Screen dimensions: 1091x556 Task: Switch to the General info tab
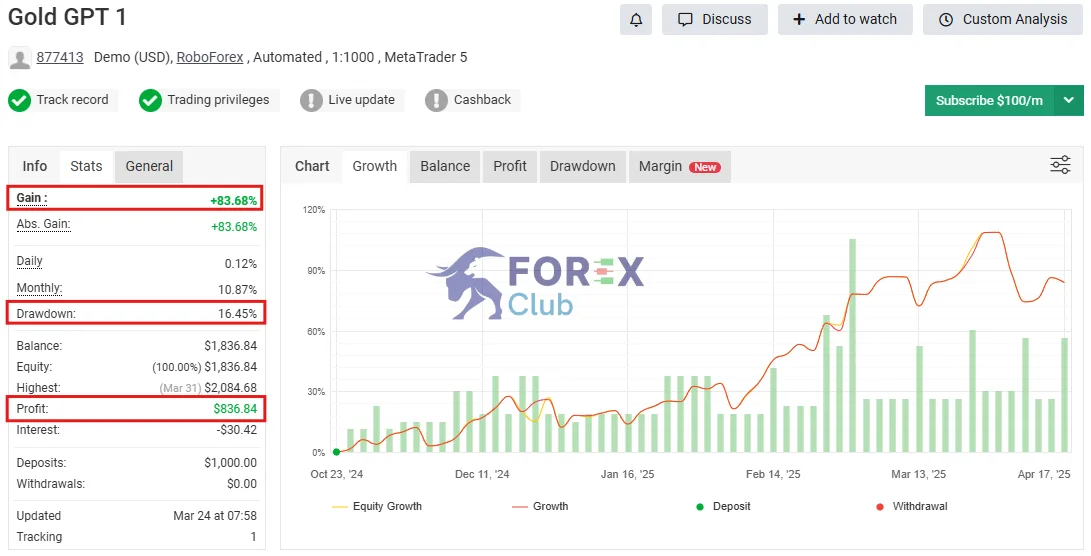[x=149, y=166]
